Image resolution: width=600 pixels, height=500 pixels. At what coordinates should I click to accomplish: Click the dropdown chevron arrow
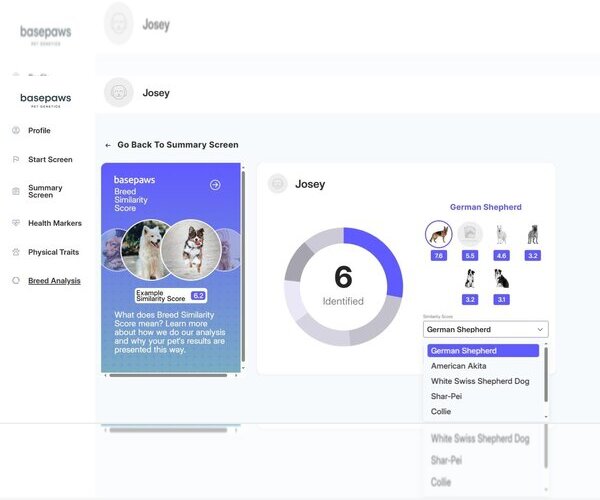pyautogui.click(x=540, y=329)
